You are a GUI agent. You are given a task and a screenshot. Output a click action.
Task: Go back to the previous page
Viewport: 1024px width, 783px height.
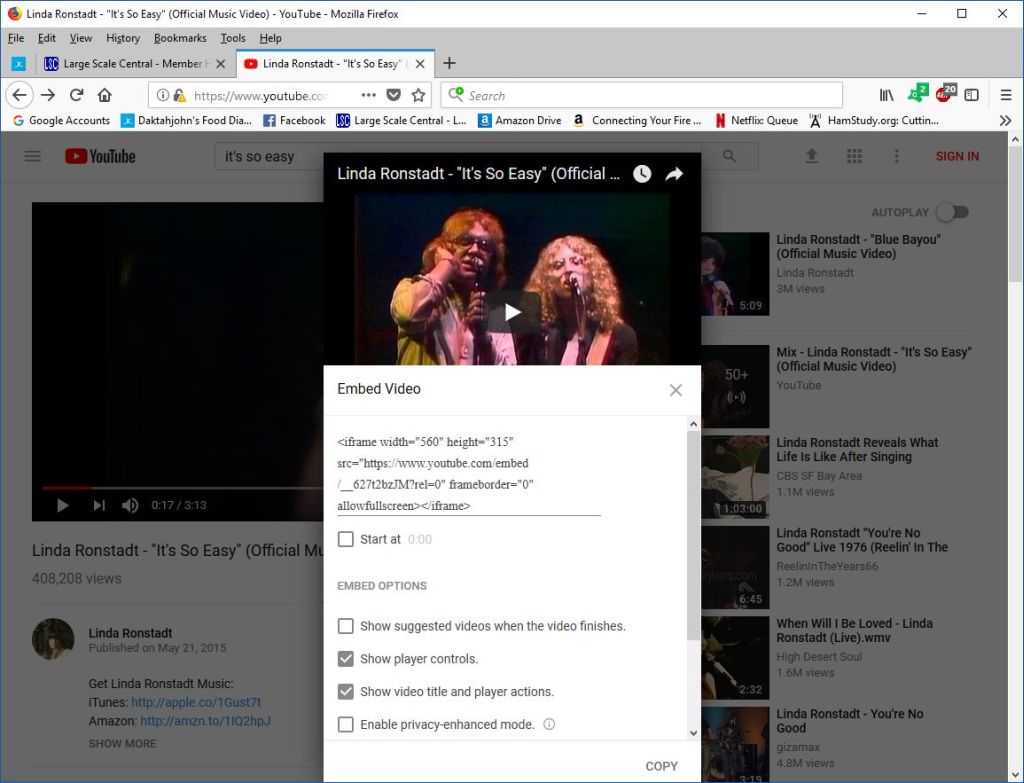click(x=20, y=95)
